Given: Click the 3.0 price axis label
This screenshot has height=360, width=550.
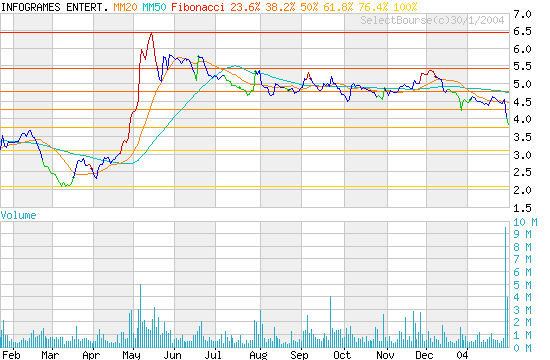Looking at the screenshot, I should (522, 155).
